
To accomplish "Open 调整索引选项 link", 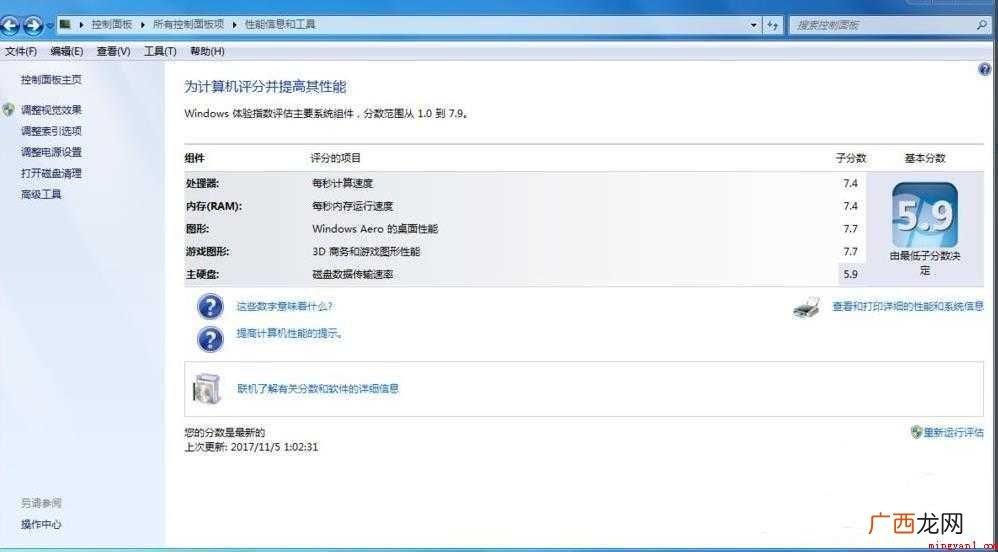I will tap(51, 131).
